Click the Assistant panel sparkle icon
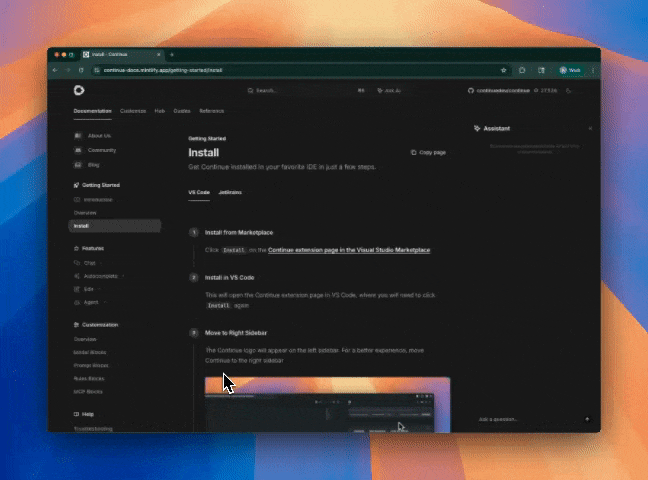 477,129
